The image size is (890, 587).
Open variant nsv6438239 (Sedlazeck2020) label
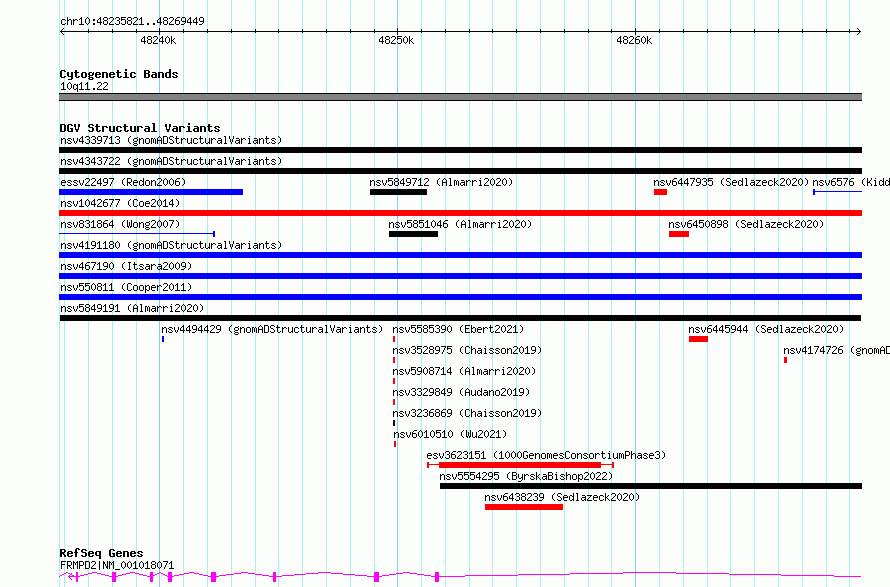(562, 497)
